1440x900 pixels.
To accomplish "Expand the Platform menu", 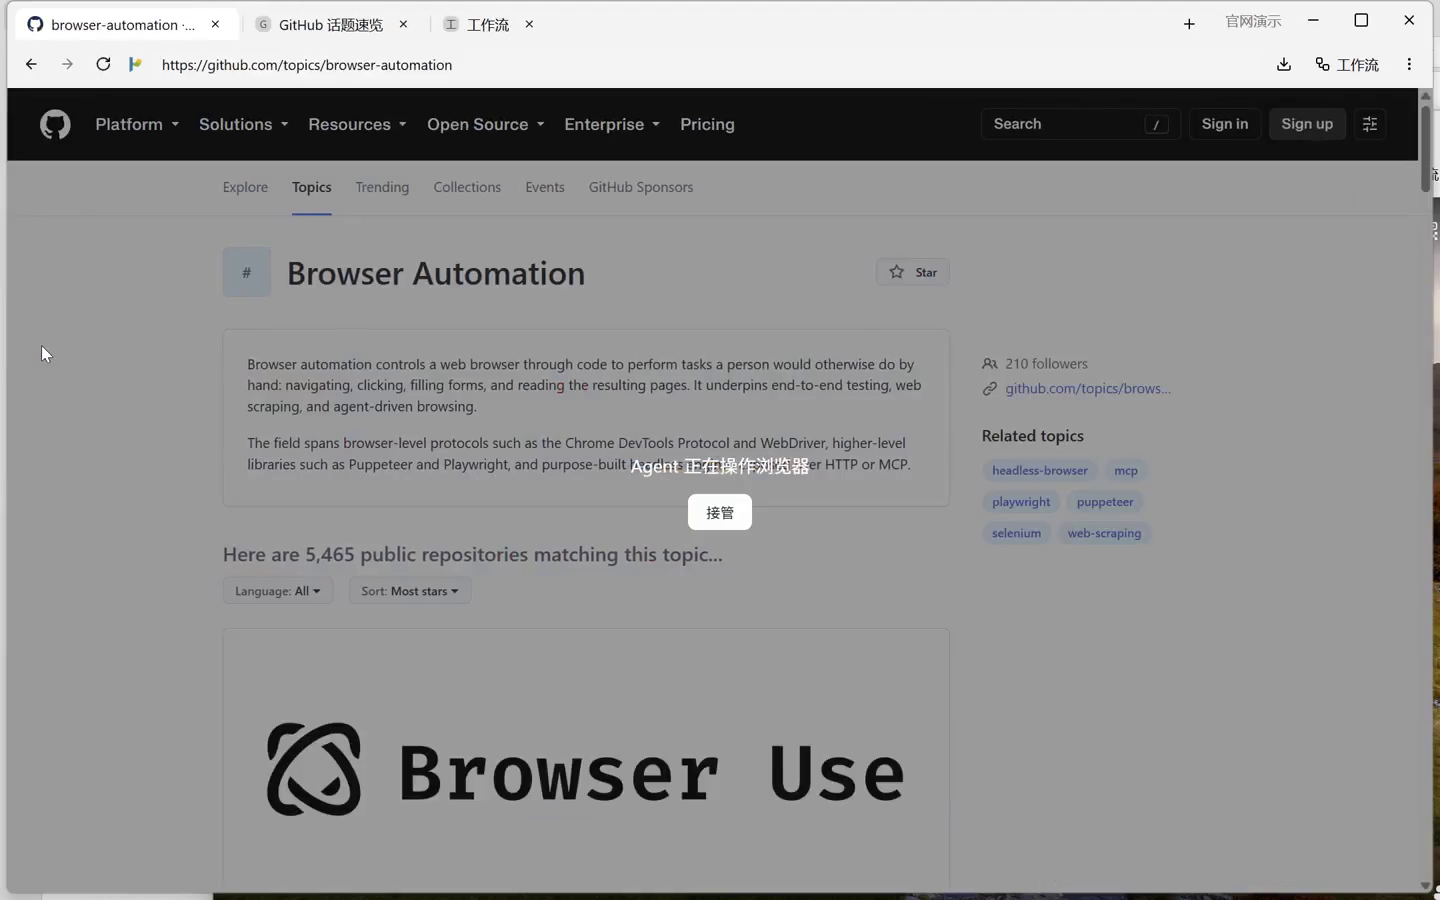I will [137, 124].
